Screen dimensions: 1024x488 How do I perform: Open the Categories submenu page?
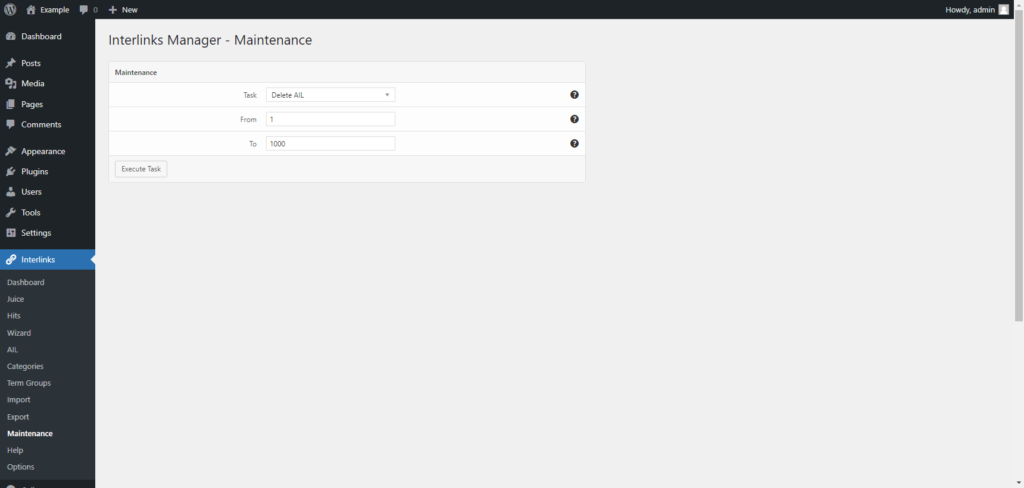pos(25,366)
